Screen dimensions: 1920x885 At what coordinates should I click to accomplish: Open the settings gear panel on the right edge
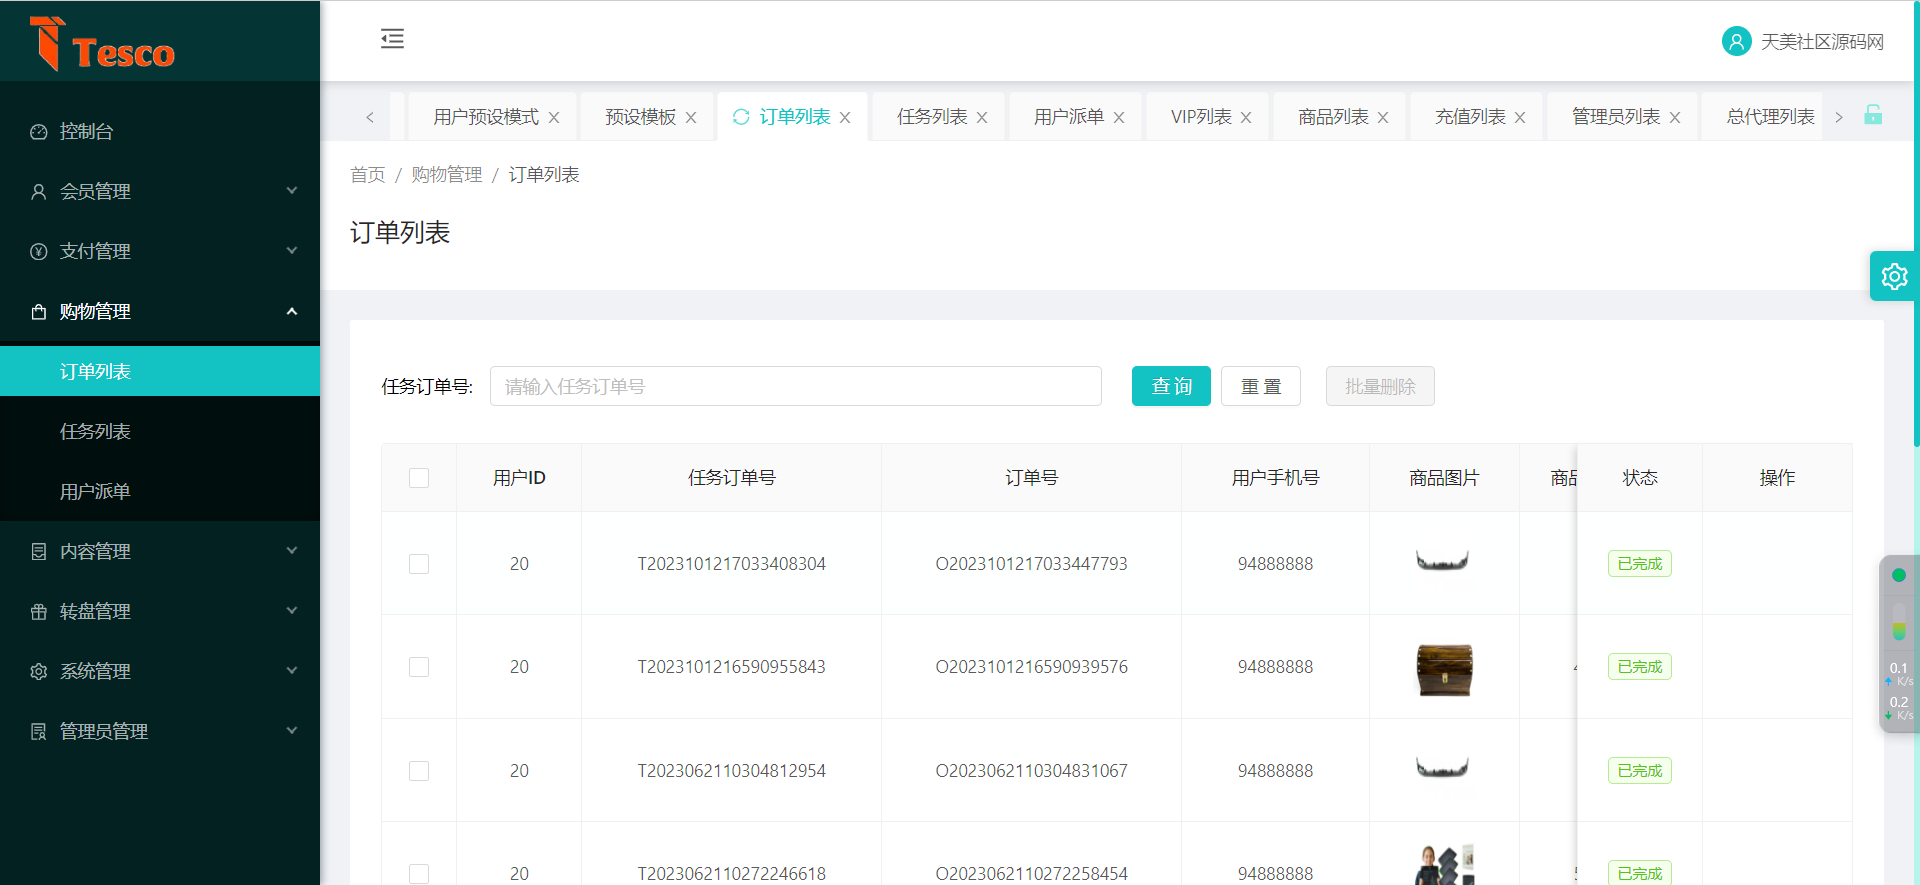pyautogui.click(x=1894, y=276)
